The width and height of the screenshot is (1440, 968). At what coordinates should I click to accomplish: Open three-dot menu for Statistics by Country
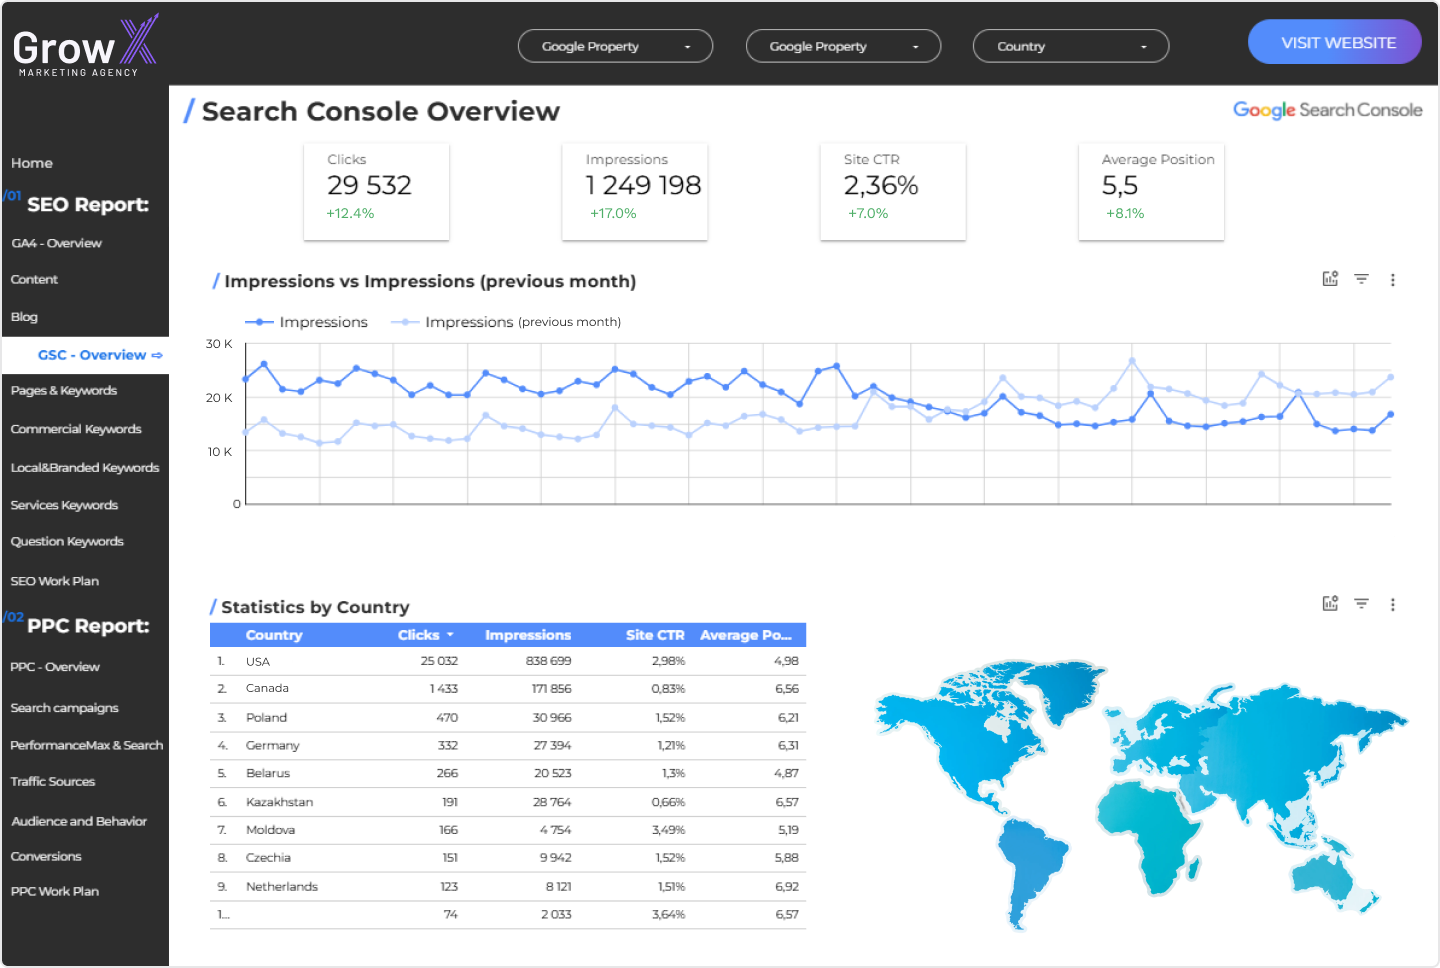click(x=1392, y=604)
